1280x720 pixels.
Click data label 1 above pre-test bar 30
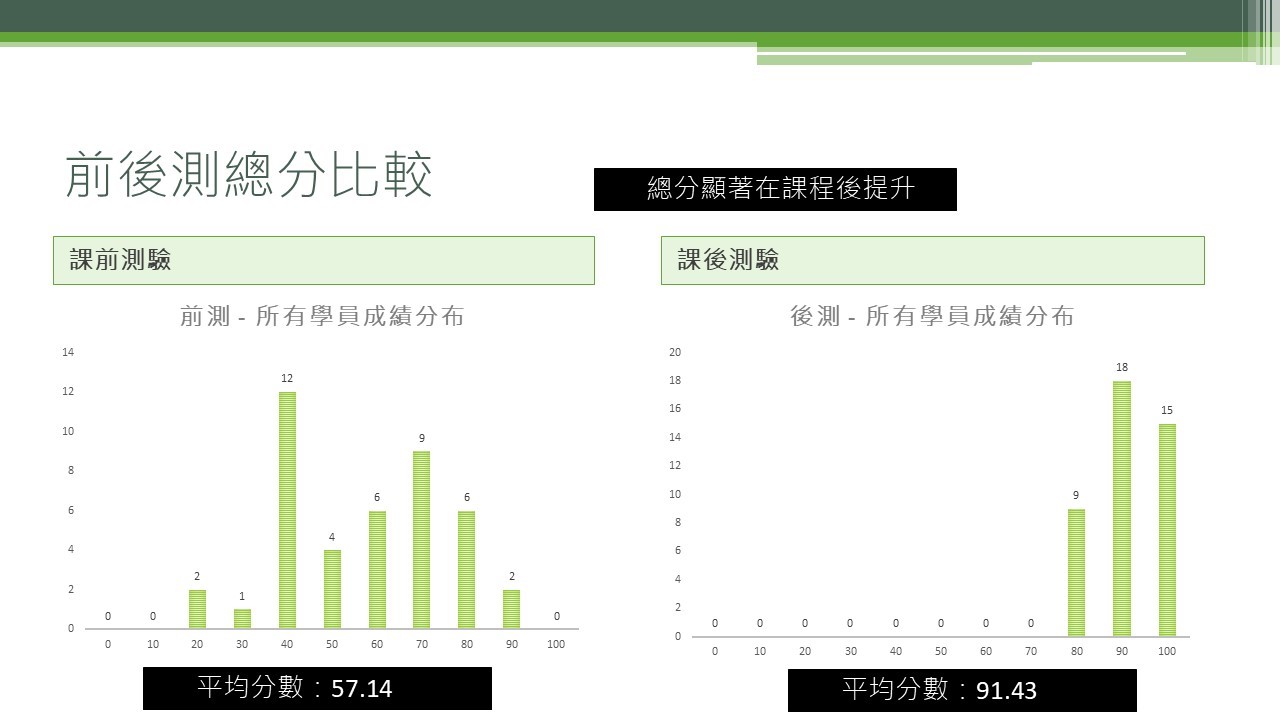242,597
